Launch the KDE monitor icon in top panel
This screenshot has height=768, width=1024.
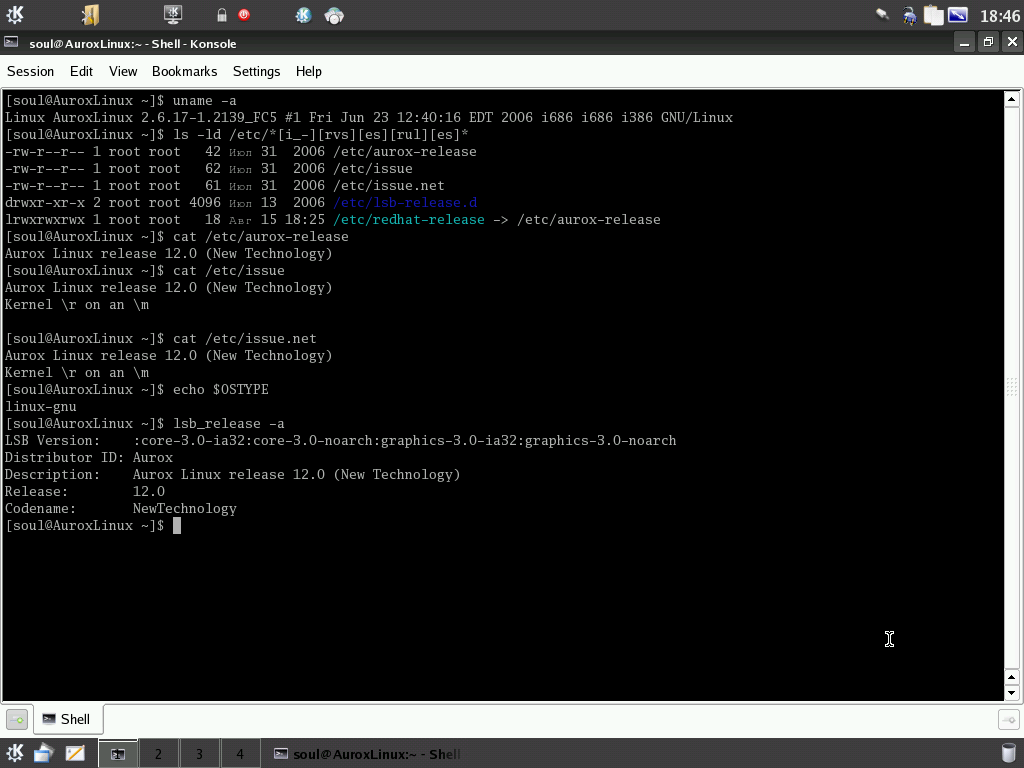coord(173,14)
